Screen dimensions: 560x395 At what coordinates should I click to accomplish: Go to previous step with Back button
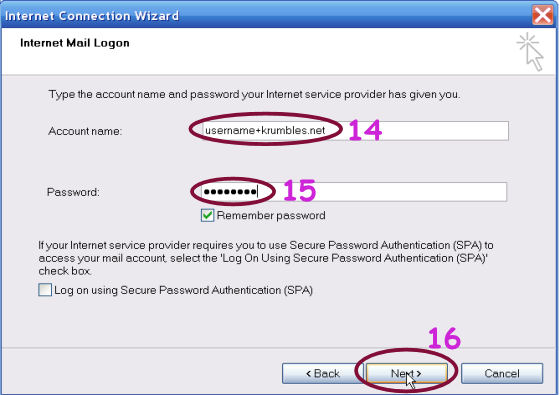[322, 374]
